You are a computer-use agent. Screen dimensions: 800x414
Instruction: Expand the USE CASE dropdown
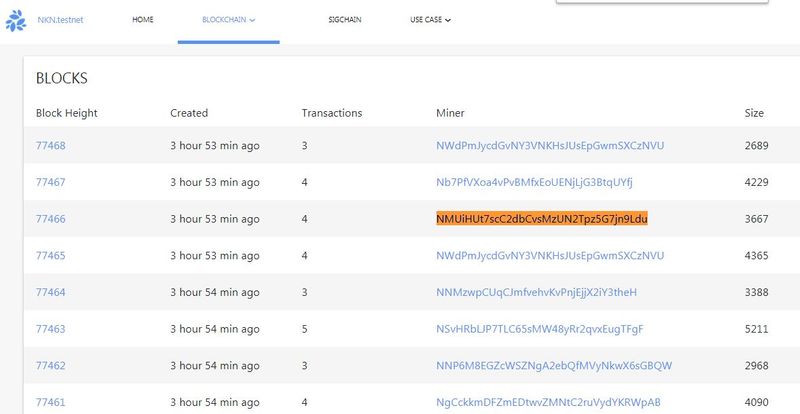coord(430,19)
